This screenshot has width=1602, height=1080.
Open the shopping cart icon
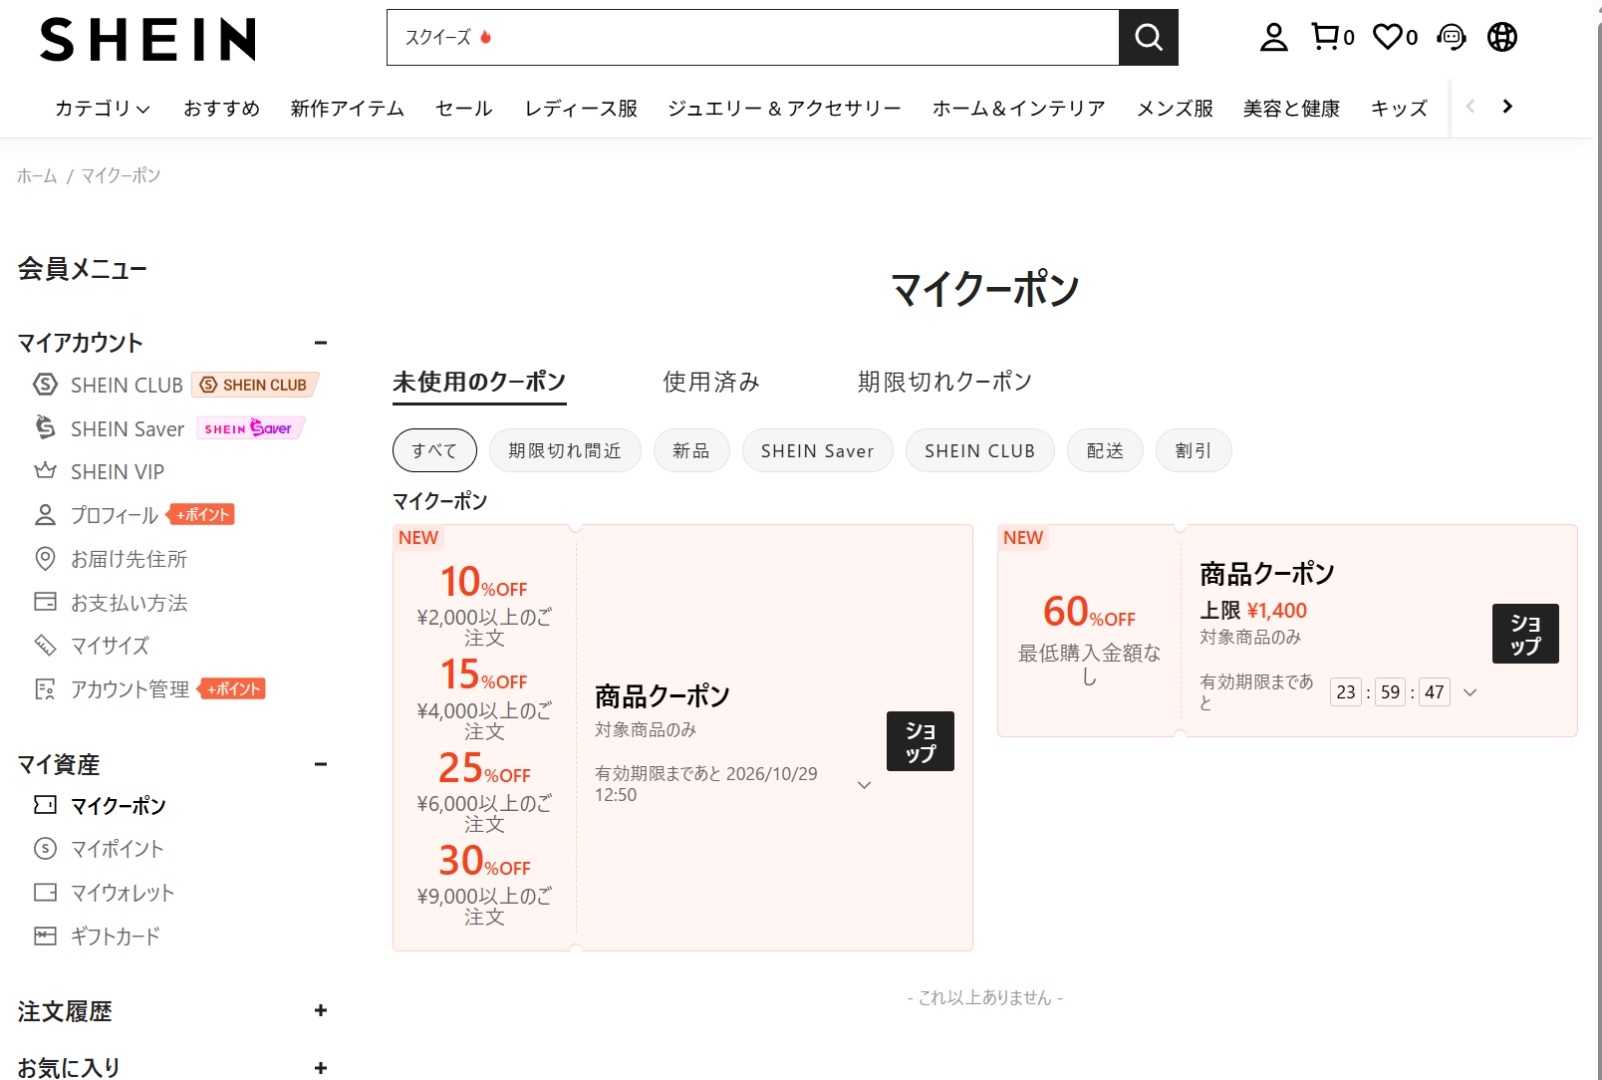pyautogui.click(x=1332, y=38)
